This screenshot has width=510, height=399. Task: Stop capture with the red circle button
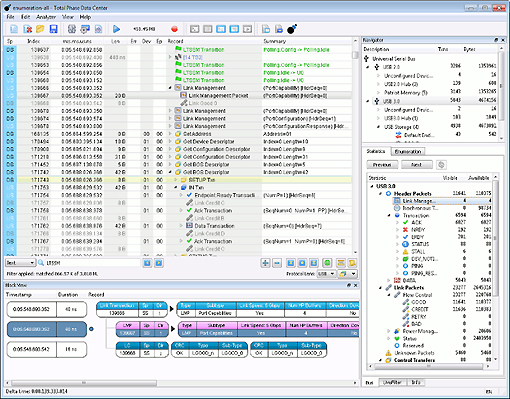click(174, 29)
